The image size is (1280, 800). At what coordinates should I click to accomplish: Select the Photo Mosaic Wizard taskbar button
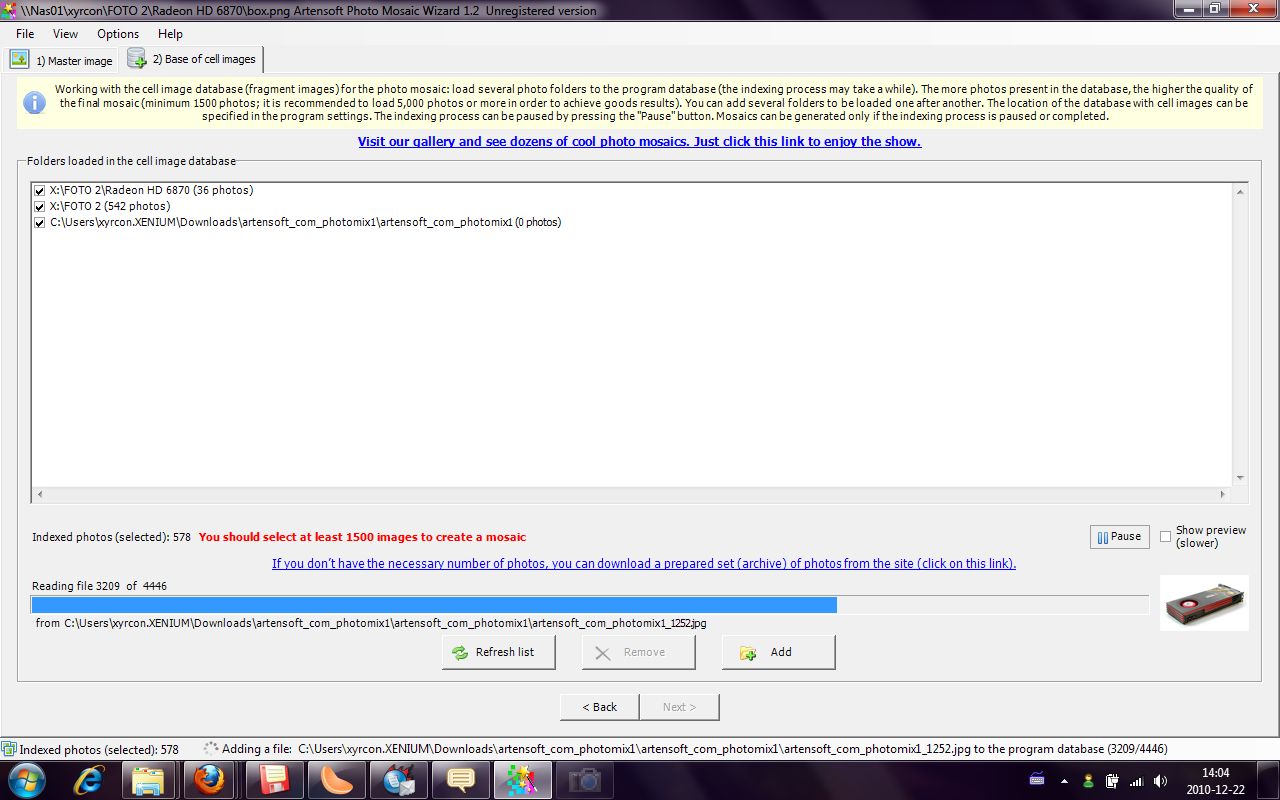click(522, 780)
